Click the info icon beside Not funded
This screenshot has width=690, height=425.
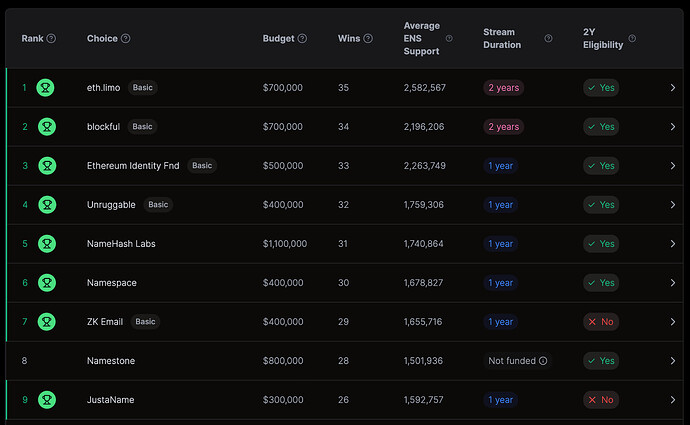click(543, 361)
